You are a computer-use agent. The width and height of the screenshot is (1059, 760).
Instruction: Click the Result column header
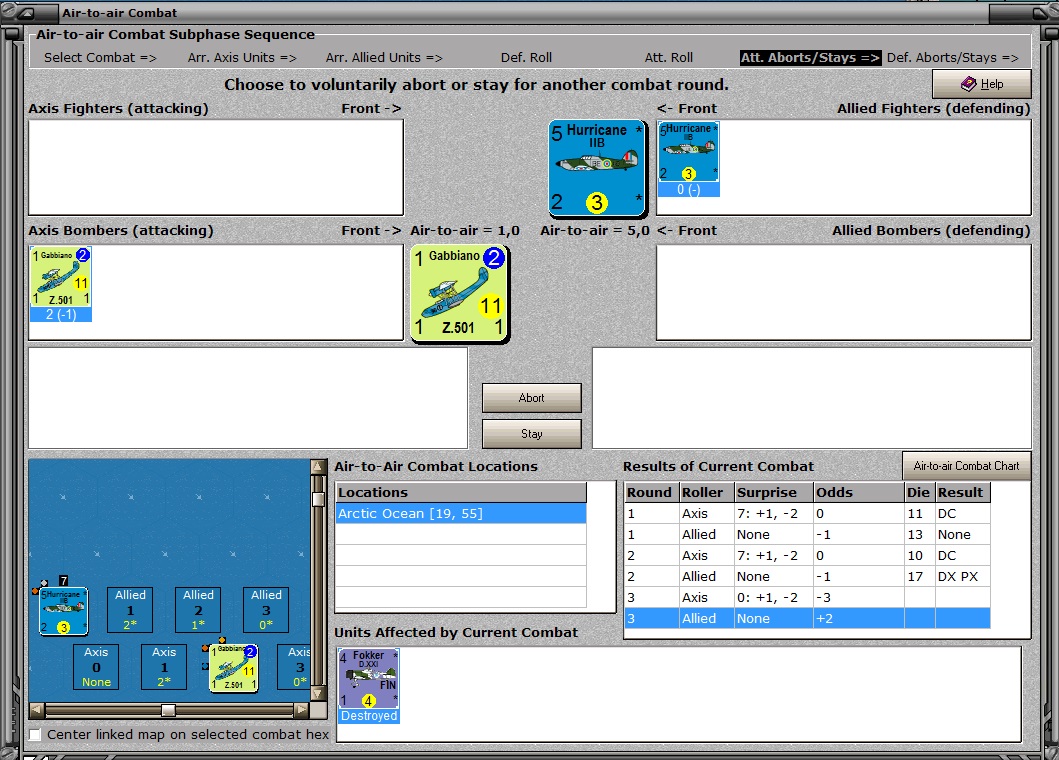pyautogui.click(x=963, y=492)
